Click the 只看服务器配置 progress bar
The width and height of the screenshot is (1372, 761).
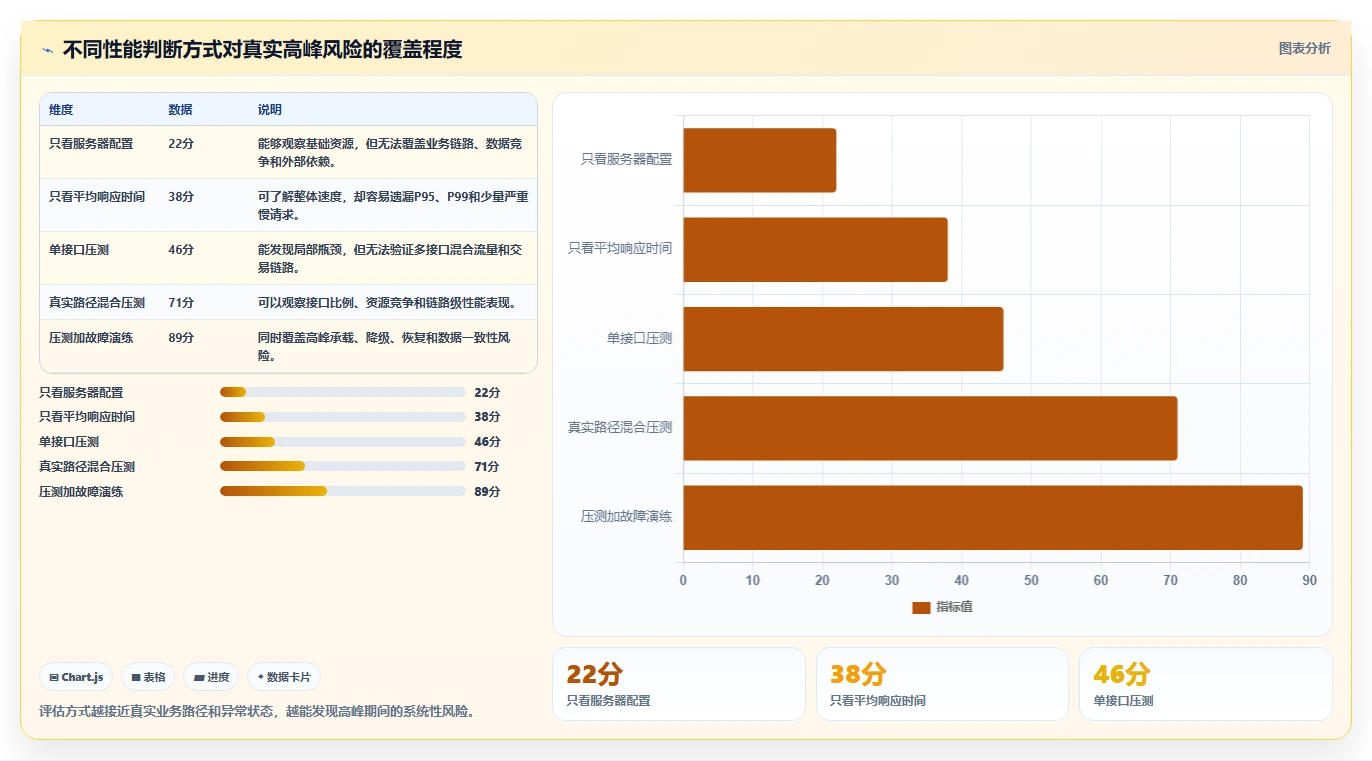342,392
